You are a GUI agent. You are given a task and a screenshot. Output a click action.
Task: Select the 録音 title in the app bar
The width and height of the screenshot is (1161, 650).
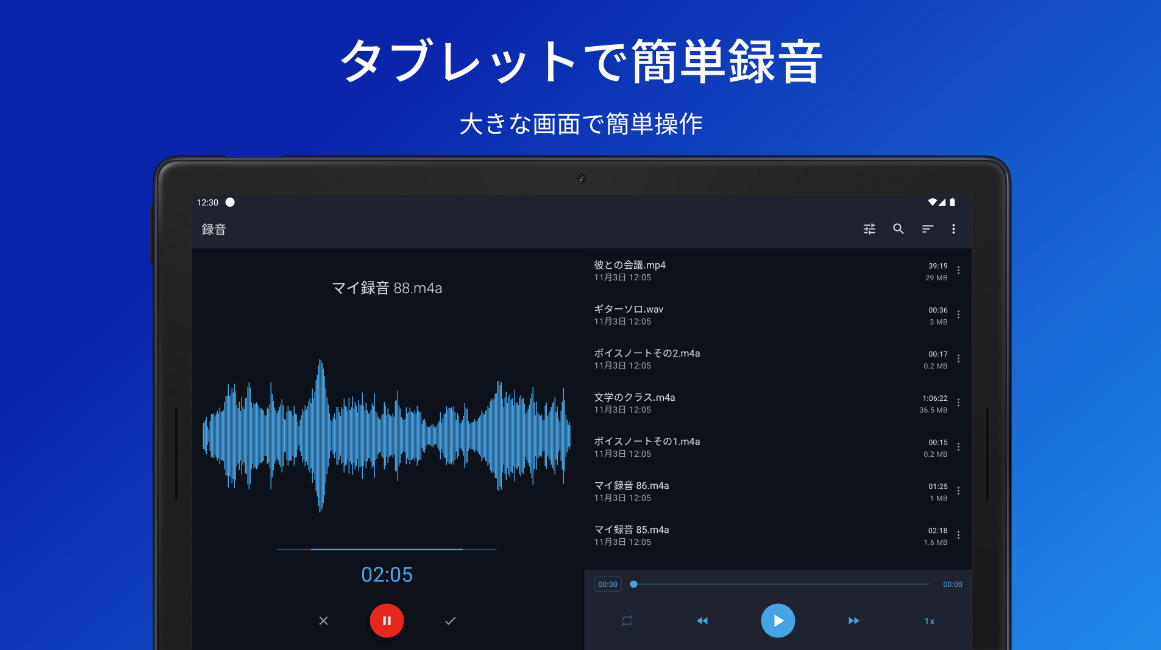tap(216, 228)
